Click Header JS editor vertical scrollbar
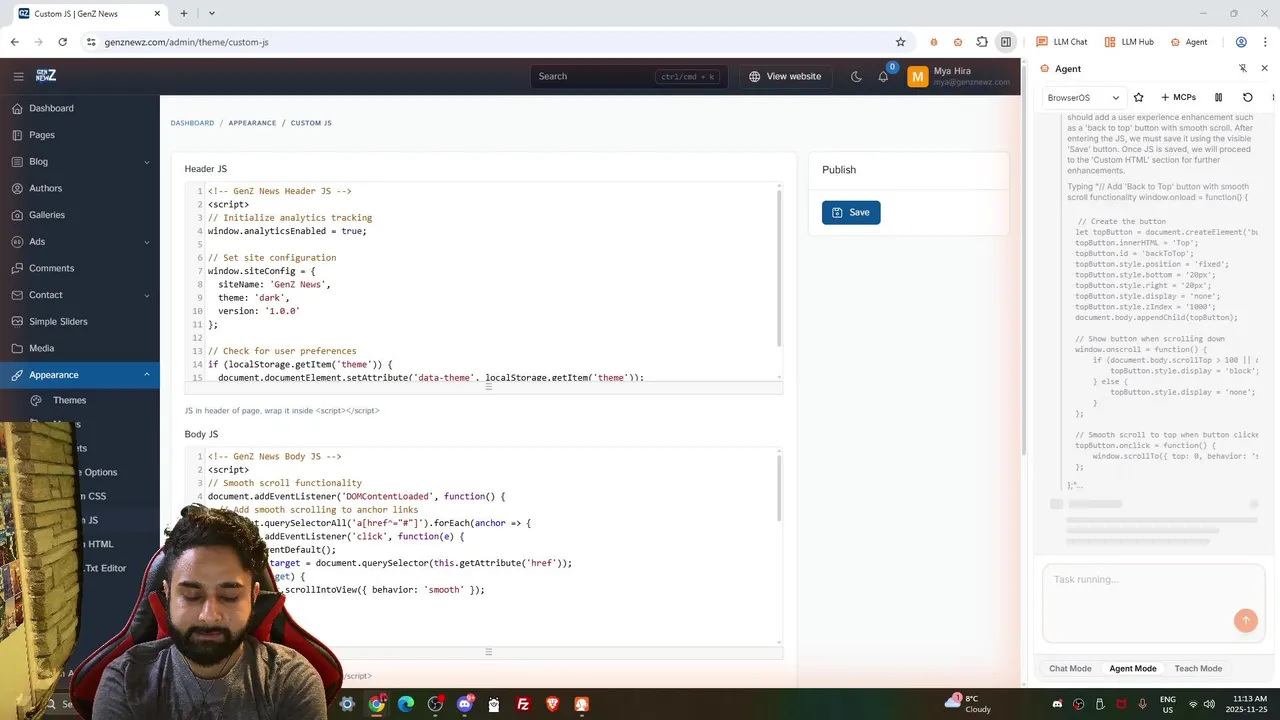Image resolution: width=1280 pixels, height=720 pixels. (x=779, y=268)
